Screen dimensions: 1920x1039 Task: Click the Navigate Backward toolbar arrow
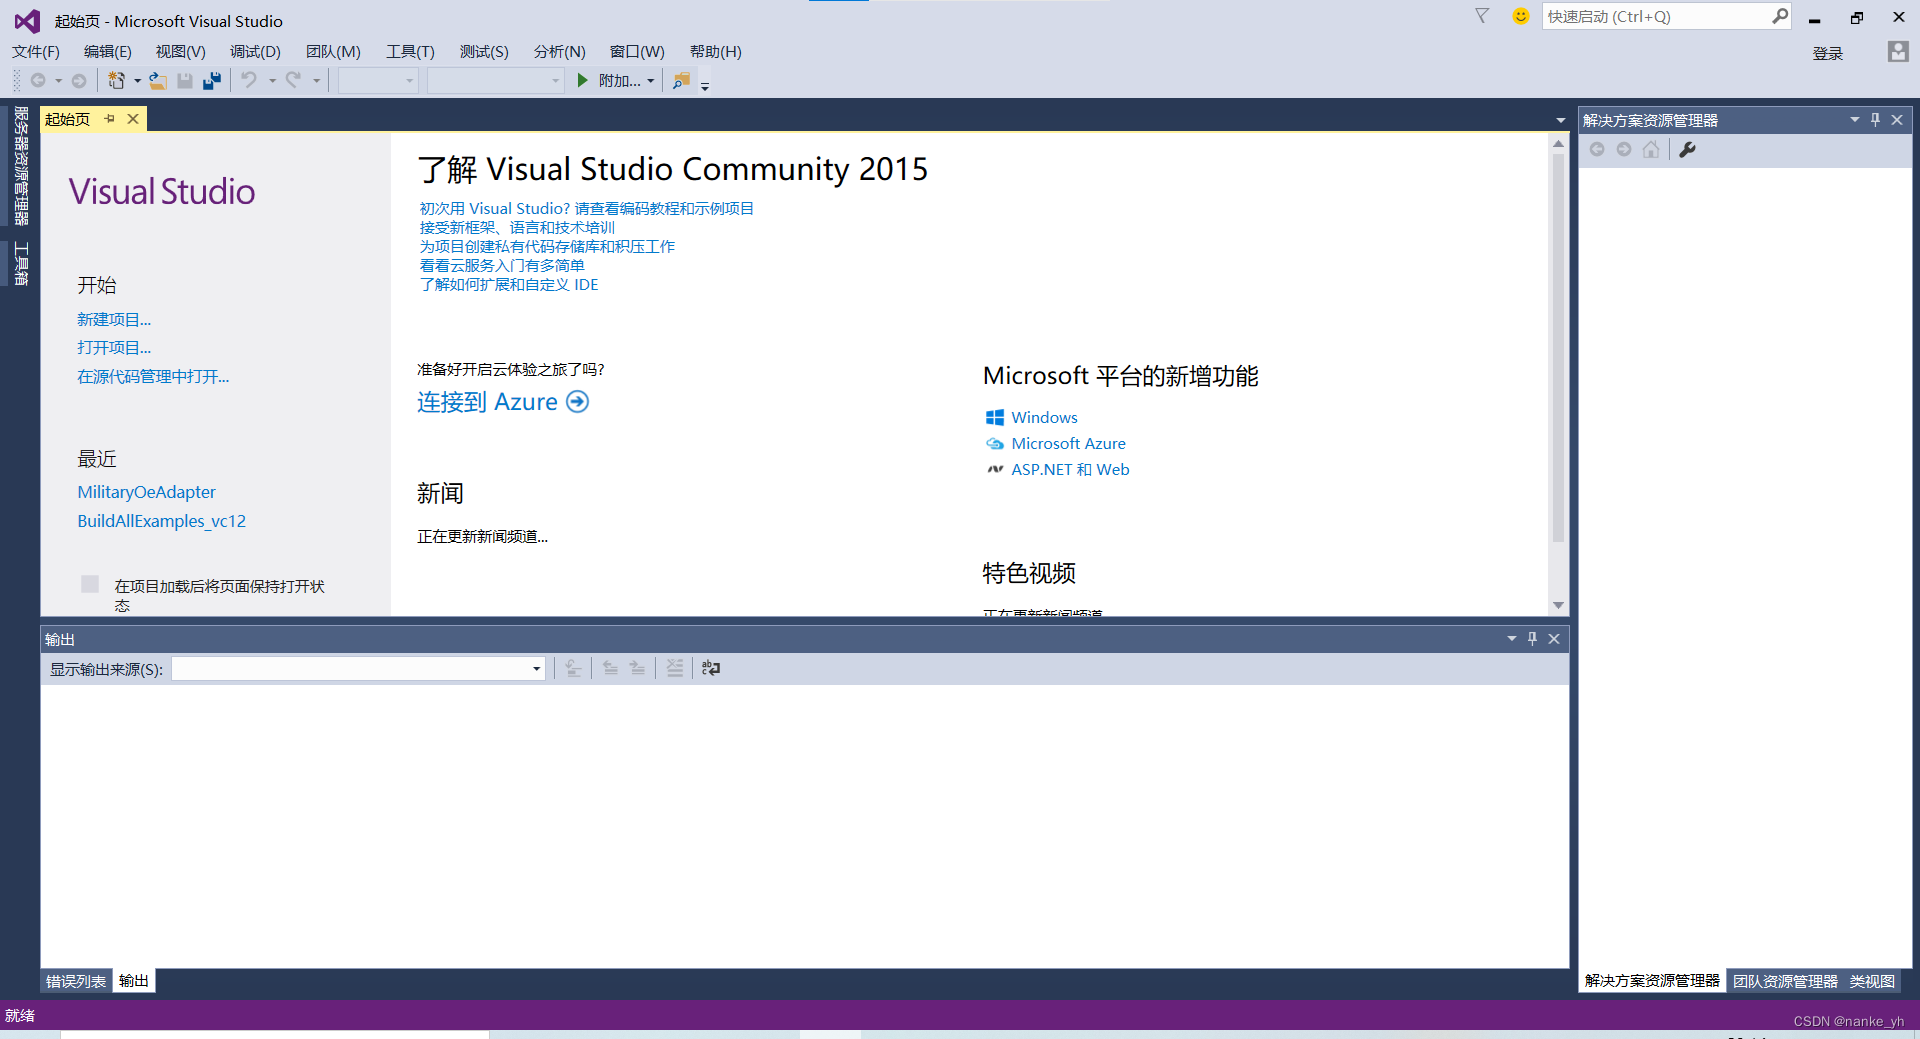pyautogui.click(x=38, y=81)
